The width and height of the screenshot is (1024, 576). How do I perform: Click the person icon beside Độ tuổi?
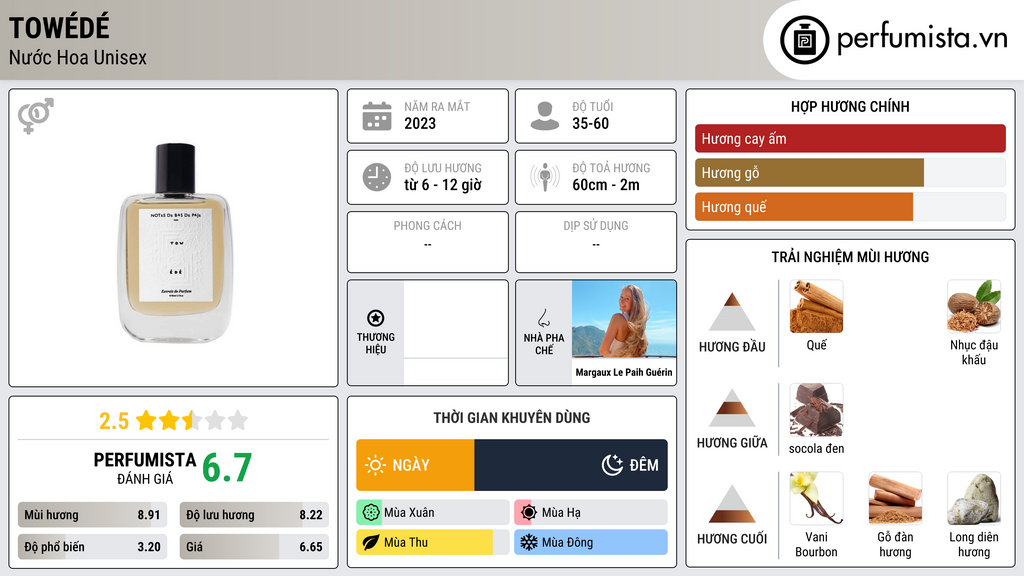[x=545, y=116]
